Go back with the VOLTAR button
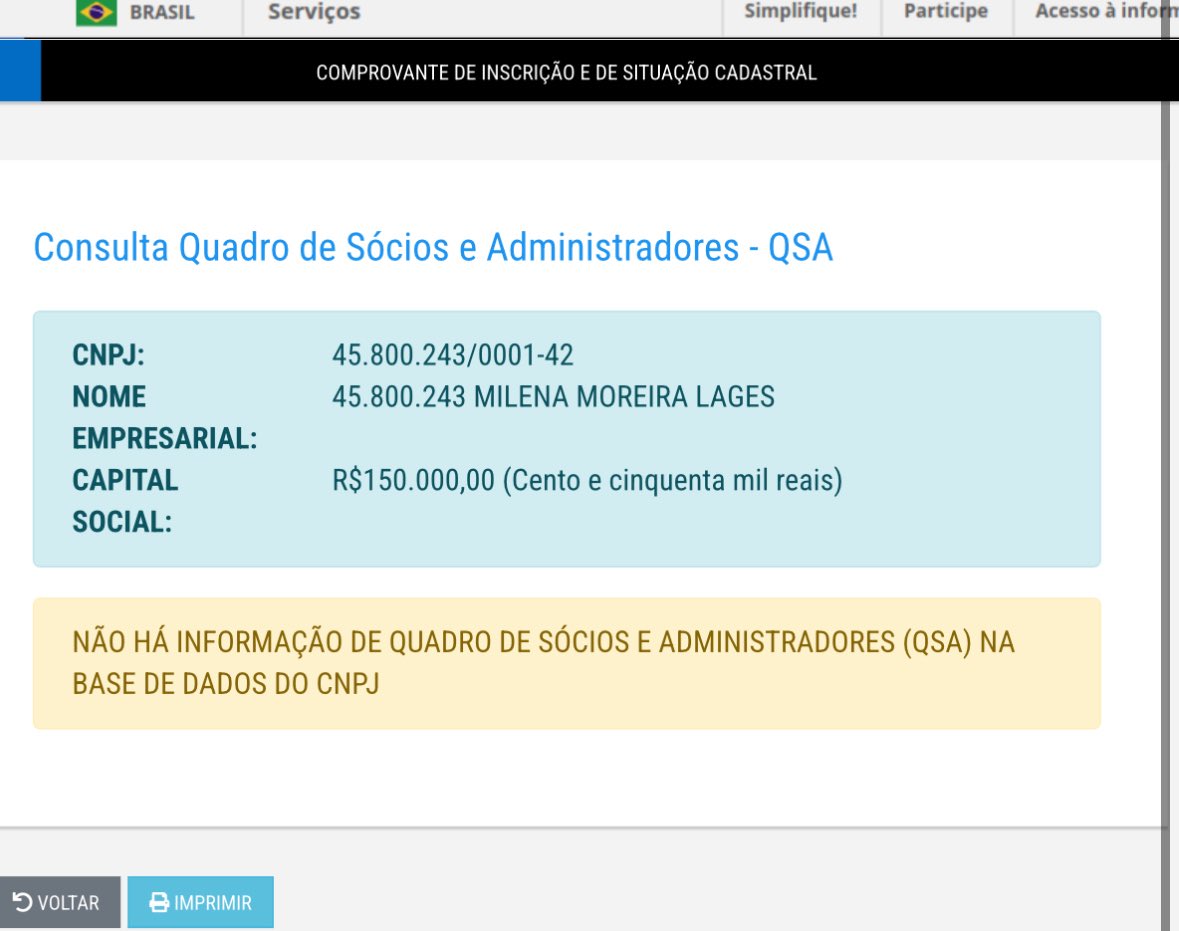Screen dimensions: 1179x931 click(x=59, y=902)
